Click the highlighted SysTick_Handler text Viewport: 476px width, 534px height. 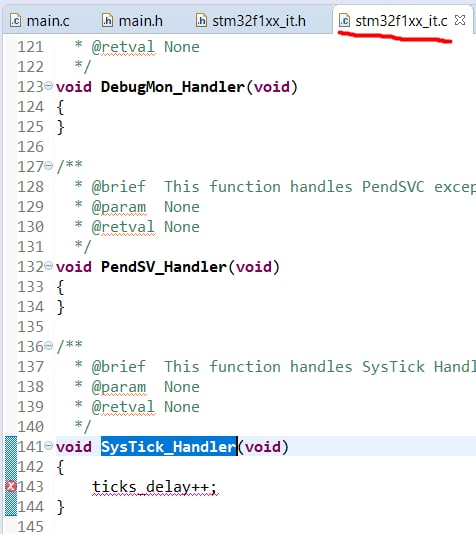(x=169, y=447)
